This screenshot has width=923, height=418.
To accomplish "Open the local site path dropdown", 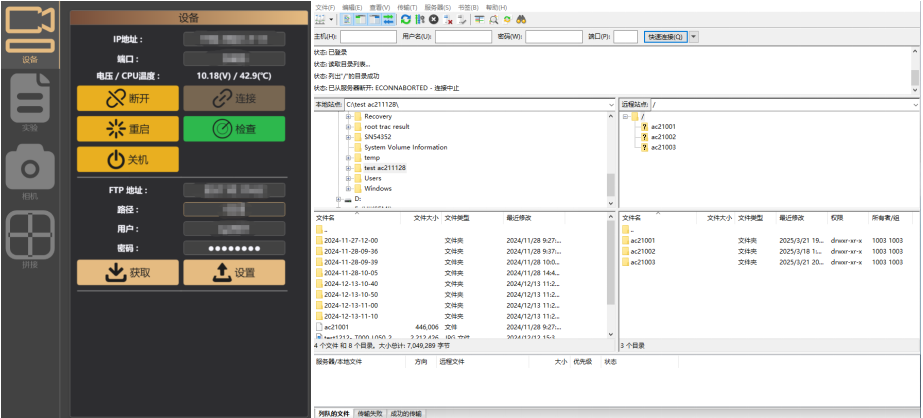I will click(610, 104).
